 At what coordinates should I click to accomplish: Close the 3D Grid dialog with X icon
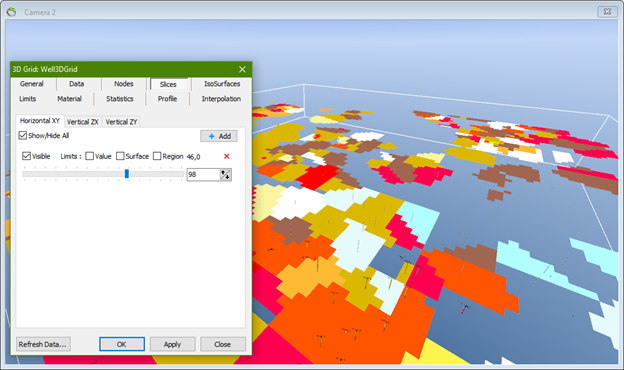point(242,69)
